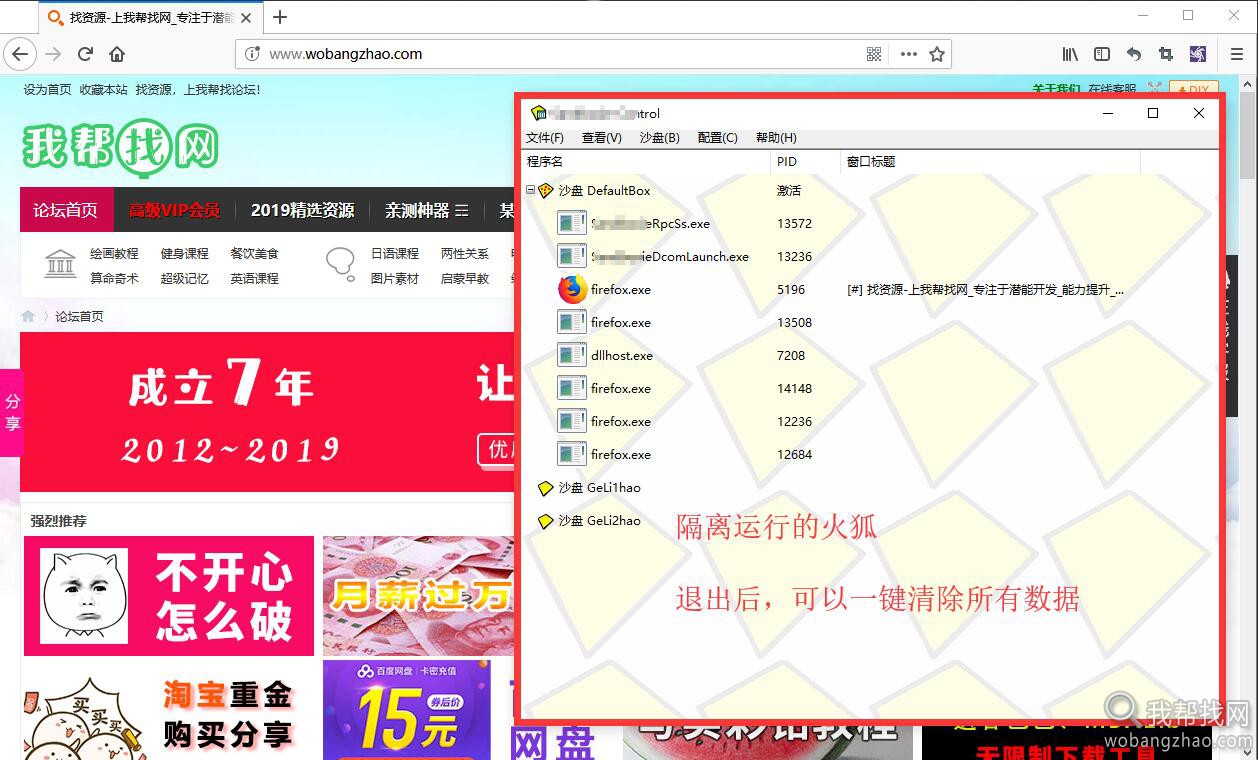Click firefox.exe icon with PID 5196
The image size is (1258, 760).
(572, 289)
